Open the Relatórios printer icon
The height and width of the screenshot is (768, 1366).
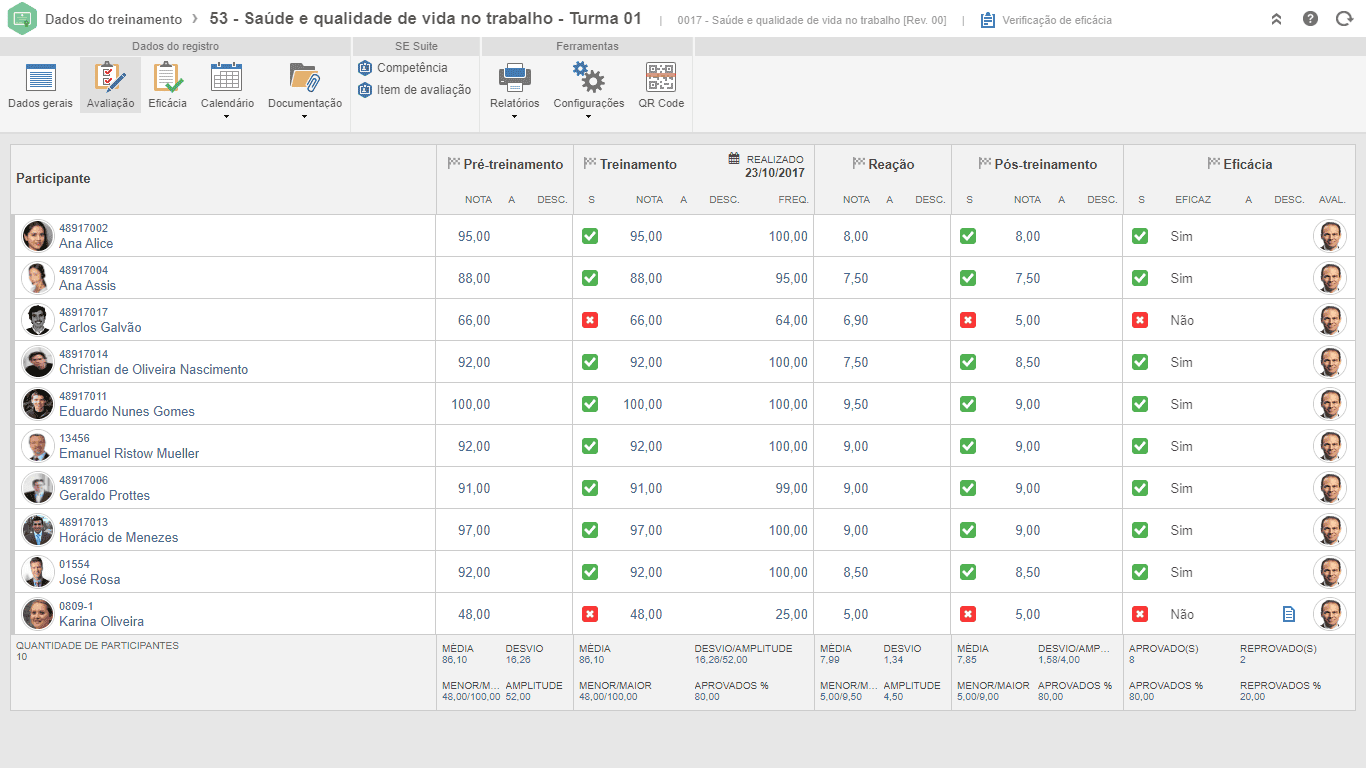click(514, 78)
